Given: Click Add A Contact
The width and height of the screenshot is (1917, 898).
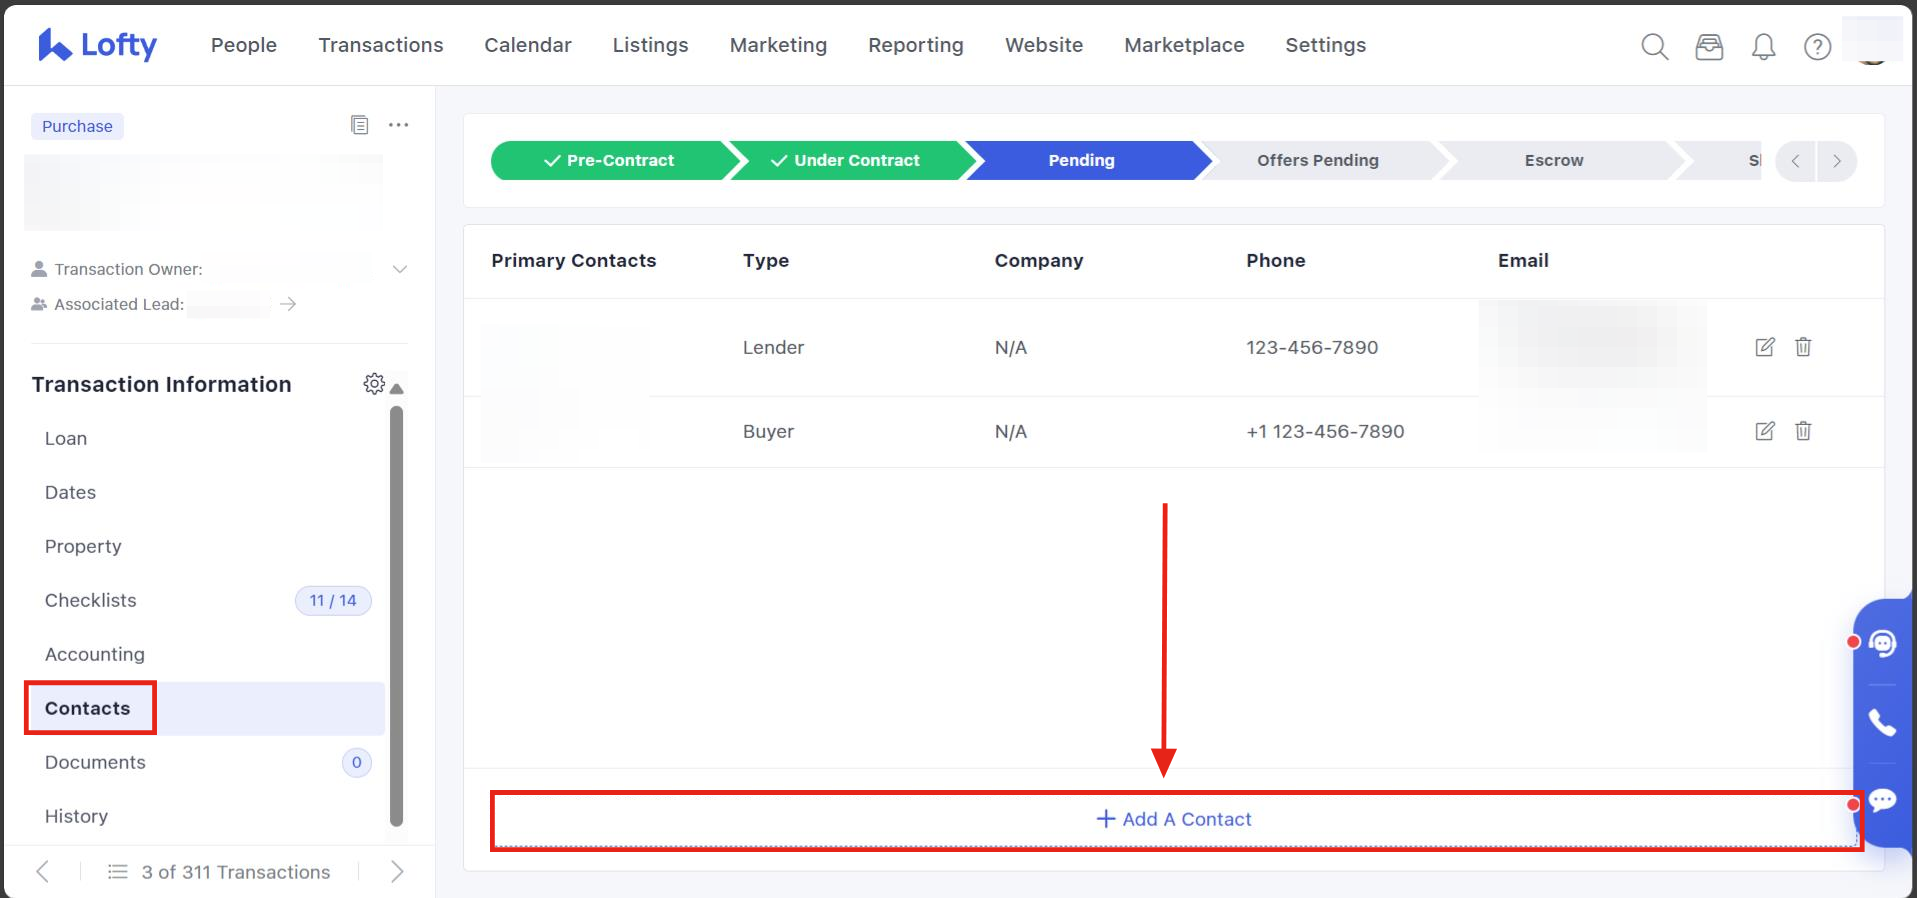Looking at the screenshot, I should pyautogui.click(x=1174, y=819).
